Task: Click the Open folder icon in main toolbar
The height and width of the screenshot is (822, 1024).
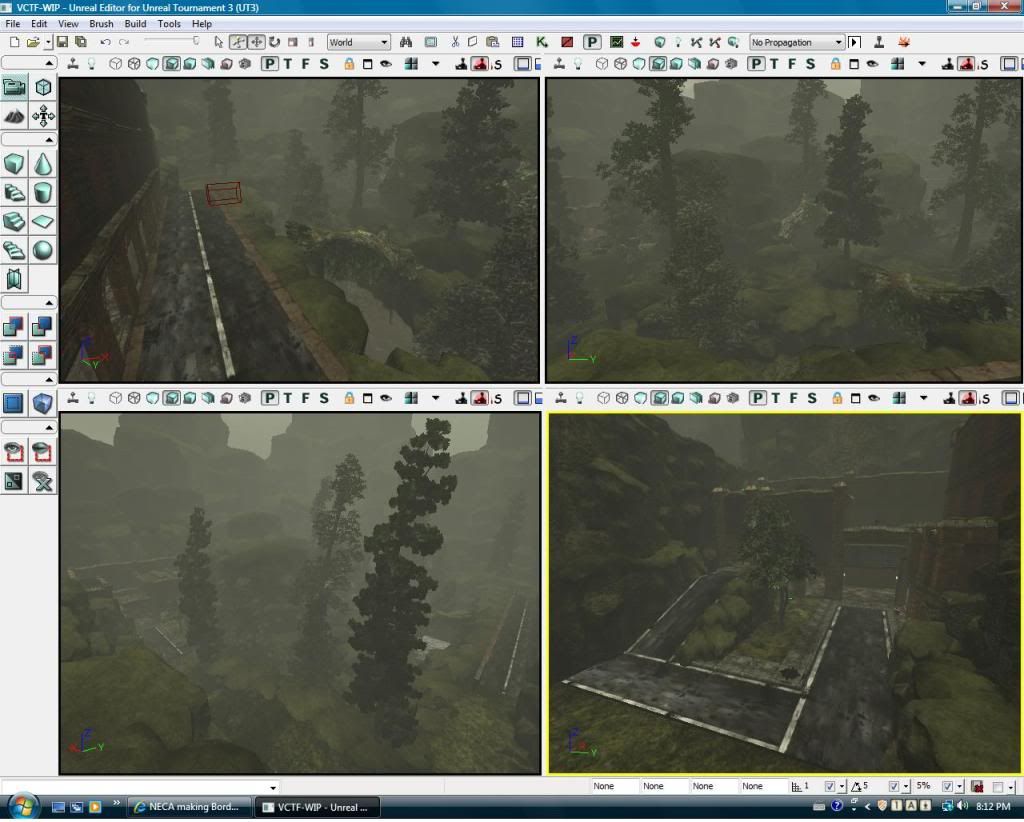Action: click(x=33, y=42)
